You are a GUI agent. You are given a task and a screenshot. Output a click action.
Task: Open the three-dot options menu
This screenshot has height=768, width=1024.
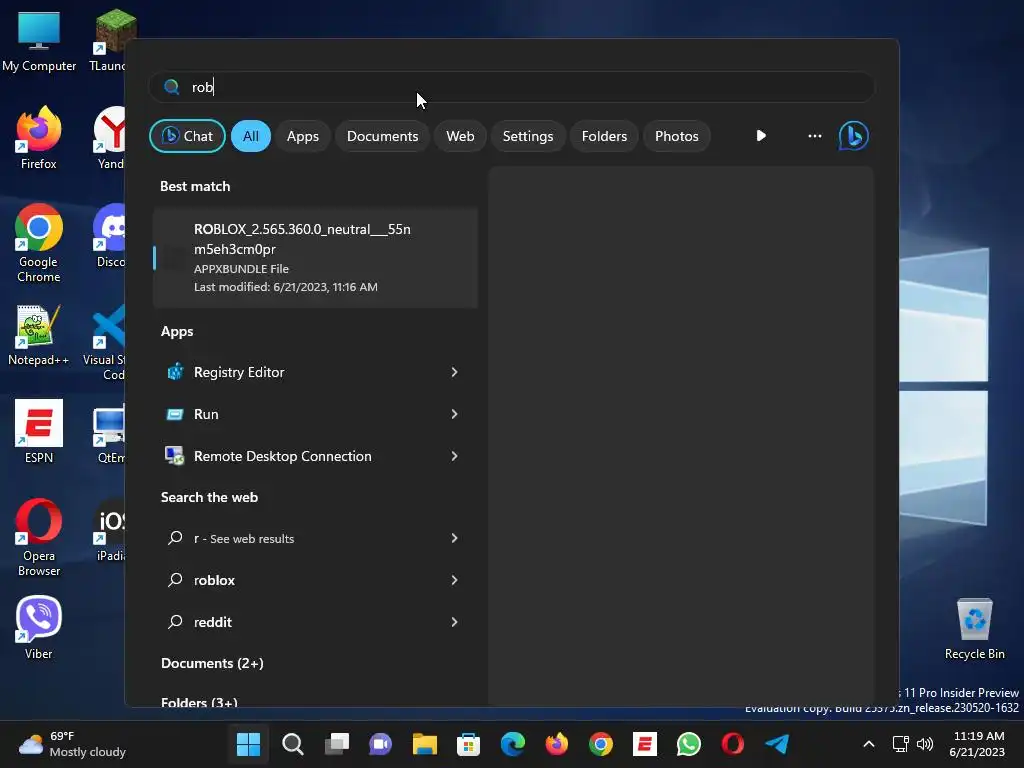[x=814, y=136]
